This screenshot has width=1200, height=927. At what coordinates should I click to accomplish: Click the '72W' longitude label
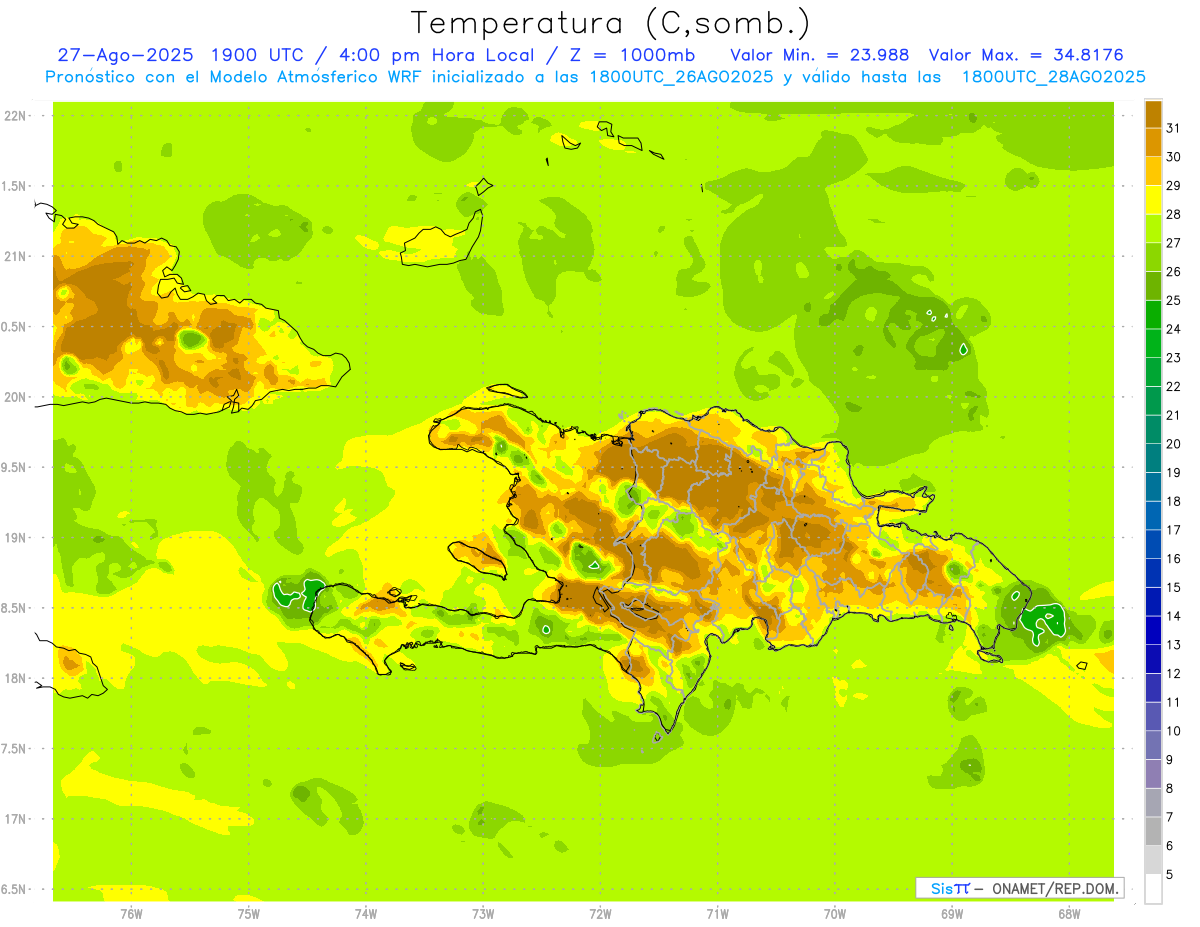pyautogui.click(x=600, y=914)
